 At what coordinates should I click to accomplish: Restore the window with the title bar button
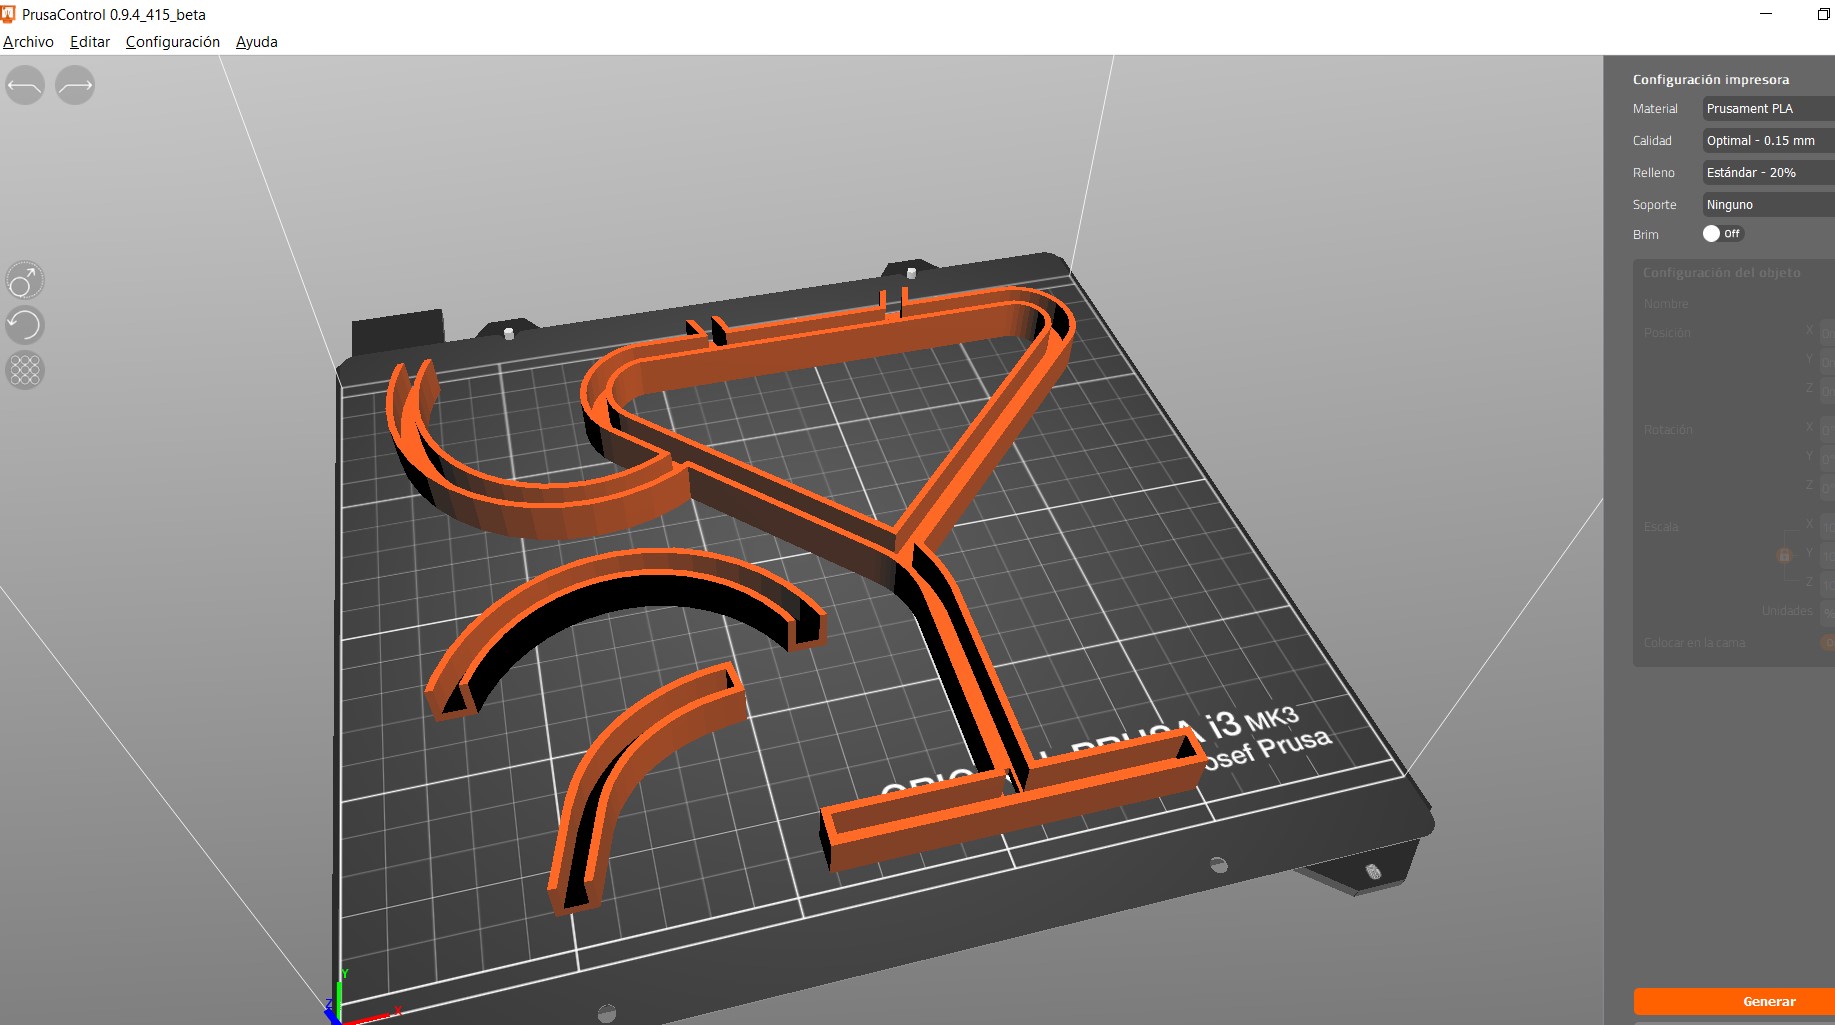point(1823,14)
